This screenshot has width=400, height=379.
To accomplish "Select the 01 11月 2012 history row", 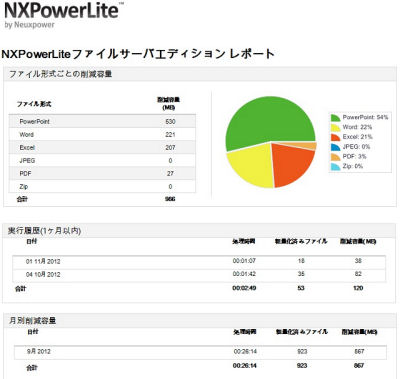I will point(199,261).
